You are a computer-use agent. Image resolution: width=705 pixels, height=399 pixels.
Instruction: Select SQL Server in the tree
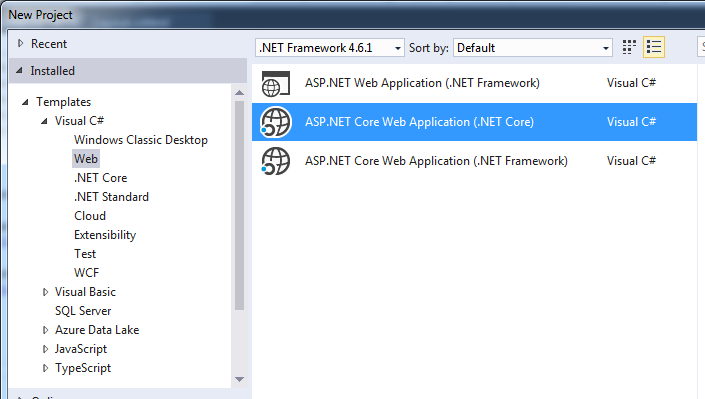coord(83,311)
